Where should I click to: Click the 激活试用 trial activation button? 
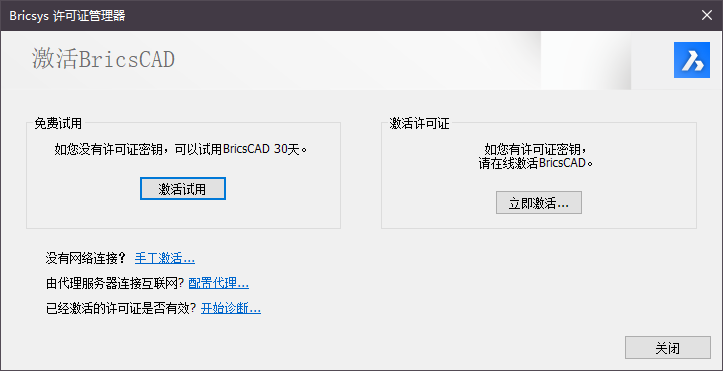183,189
